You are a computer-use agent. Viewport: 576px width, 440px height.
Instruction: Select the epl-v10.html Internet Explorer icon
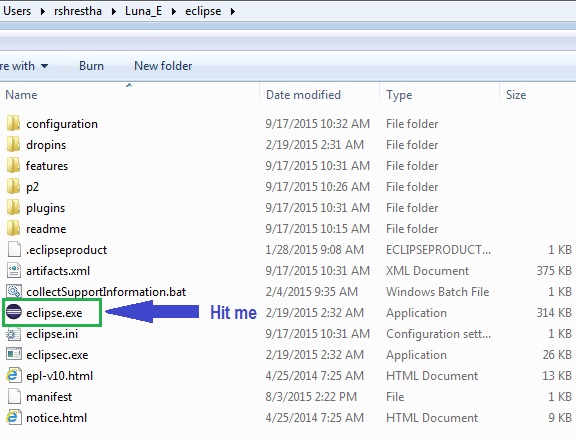pos(13,375)
